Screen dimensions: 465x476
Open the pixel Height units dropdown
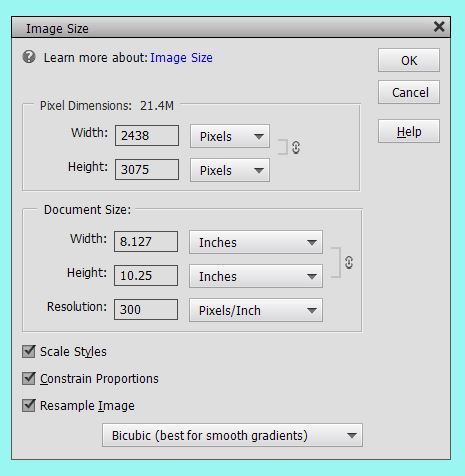click(230, 170)
